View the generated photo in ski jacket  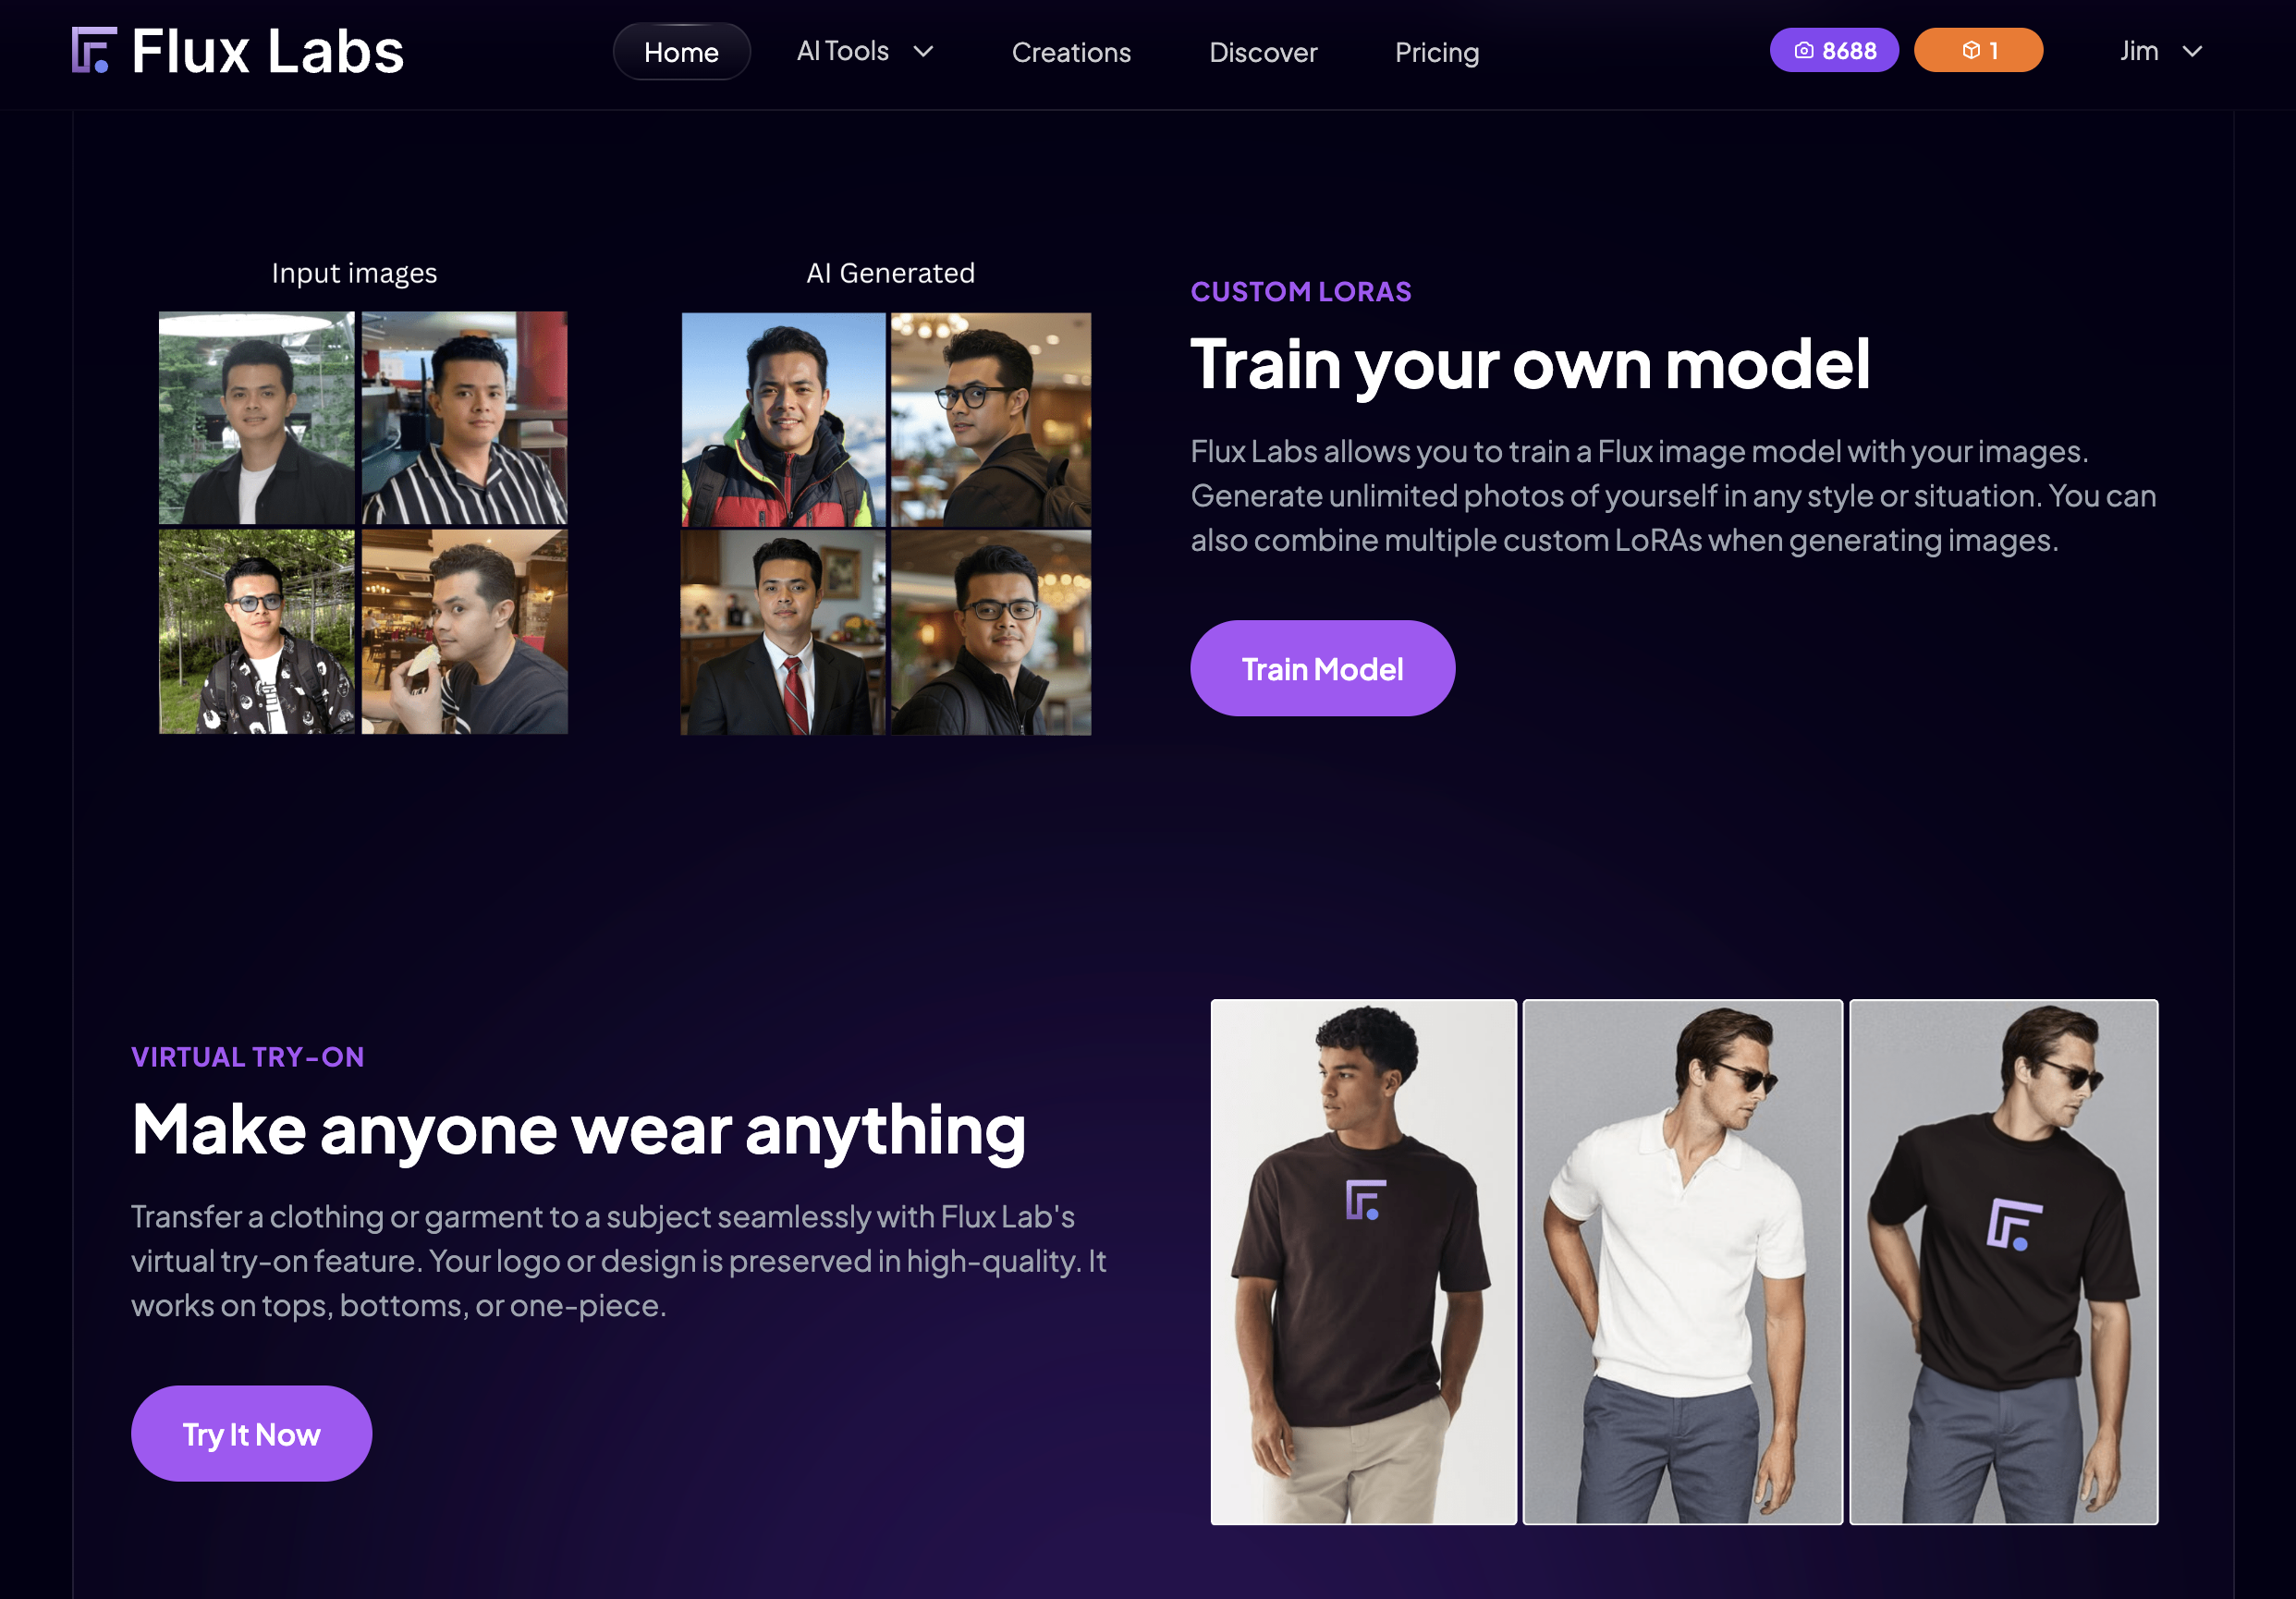[x=783, y=419]
